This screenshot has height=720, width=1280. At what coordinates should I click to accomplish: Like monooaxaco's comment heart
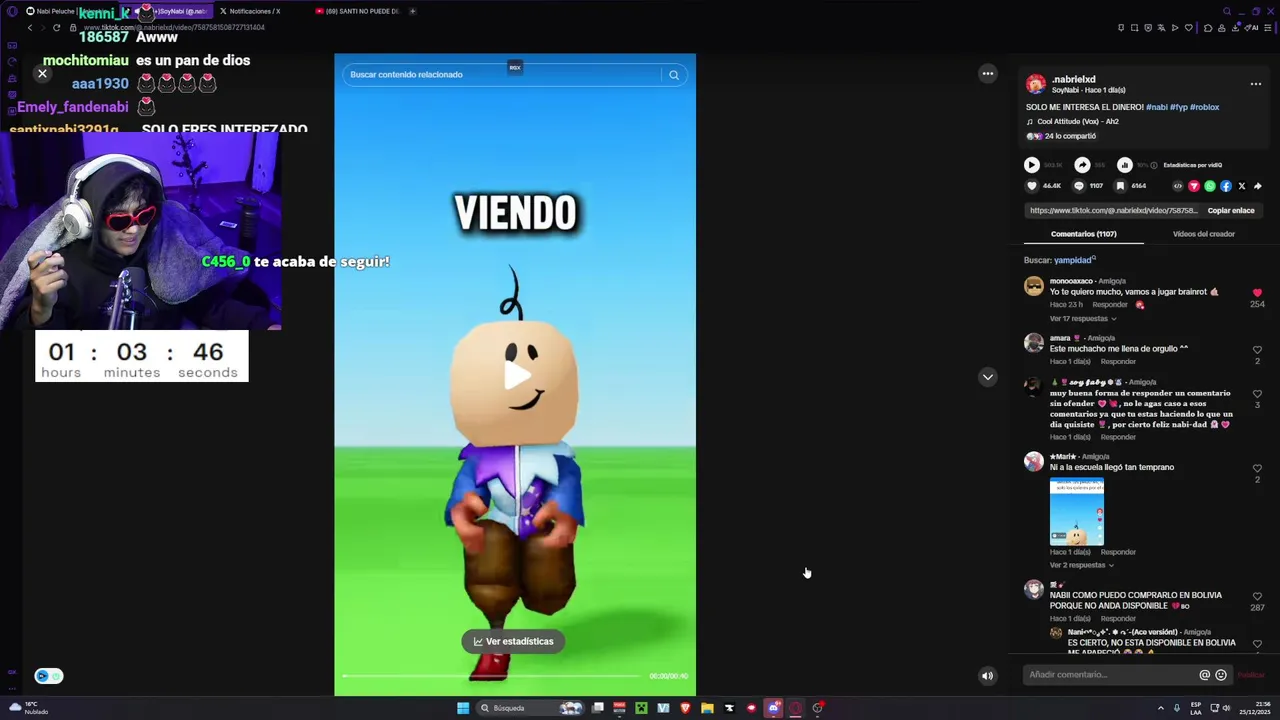(1257, 293)
